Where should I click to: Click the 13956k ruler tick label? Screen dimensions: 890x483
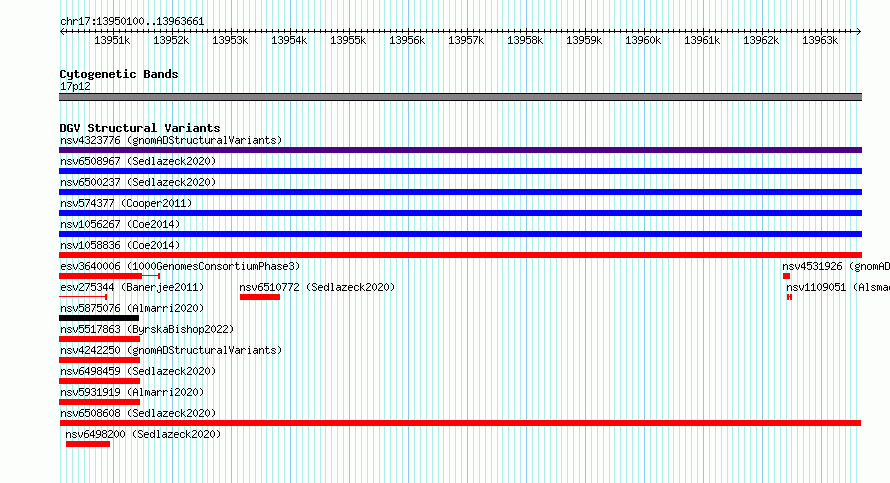[x=407, y=40]
